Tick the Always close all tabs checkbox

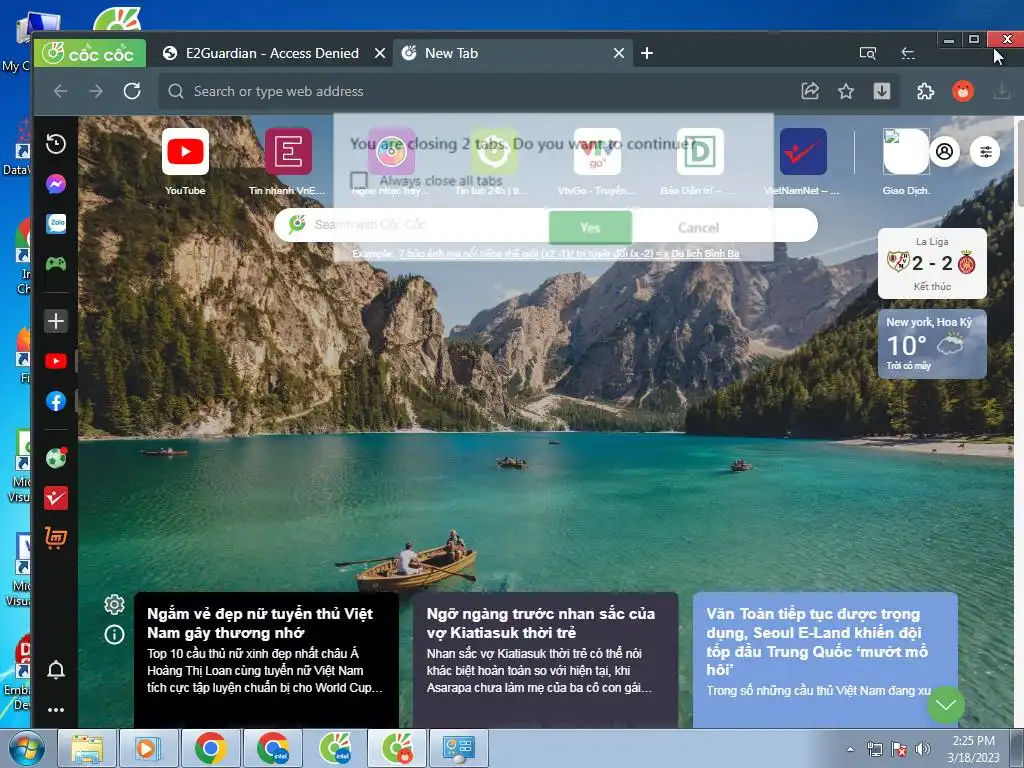[x=359, y=180]
